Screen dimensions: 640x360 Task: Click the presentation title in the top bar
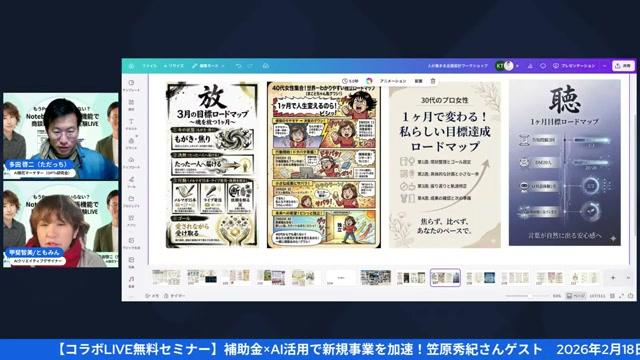pyautogui.click(x=458, y=66)
